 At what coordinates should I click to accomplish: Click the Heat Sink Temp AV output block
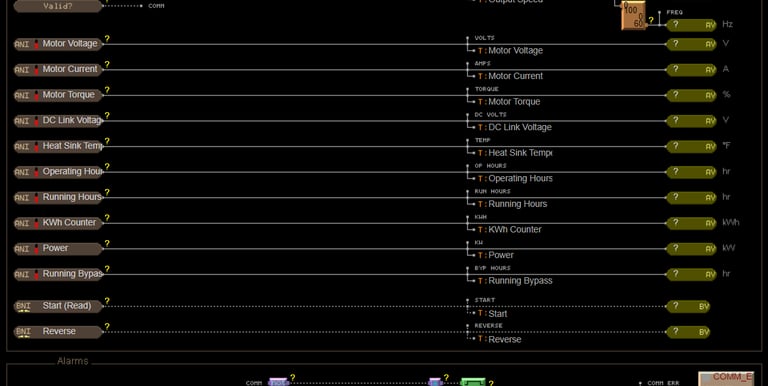pos(691,146)
